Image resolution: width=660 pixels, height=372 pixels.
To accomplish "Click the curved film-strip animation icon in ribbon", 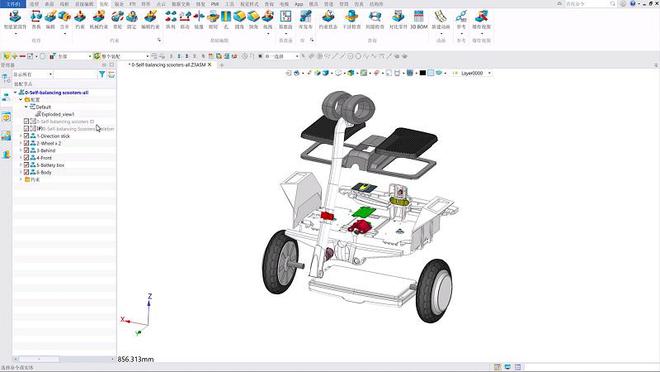I will [441, 19].
